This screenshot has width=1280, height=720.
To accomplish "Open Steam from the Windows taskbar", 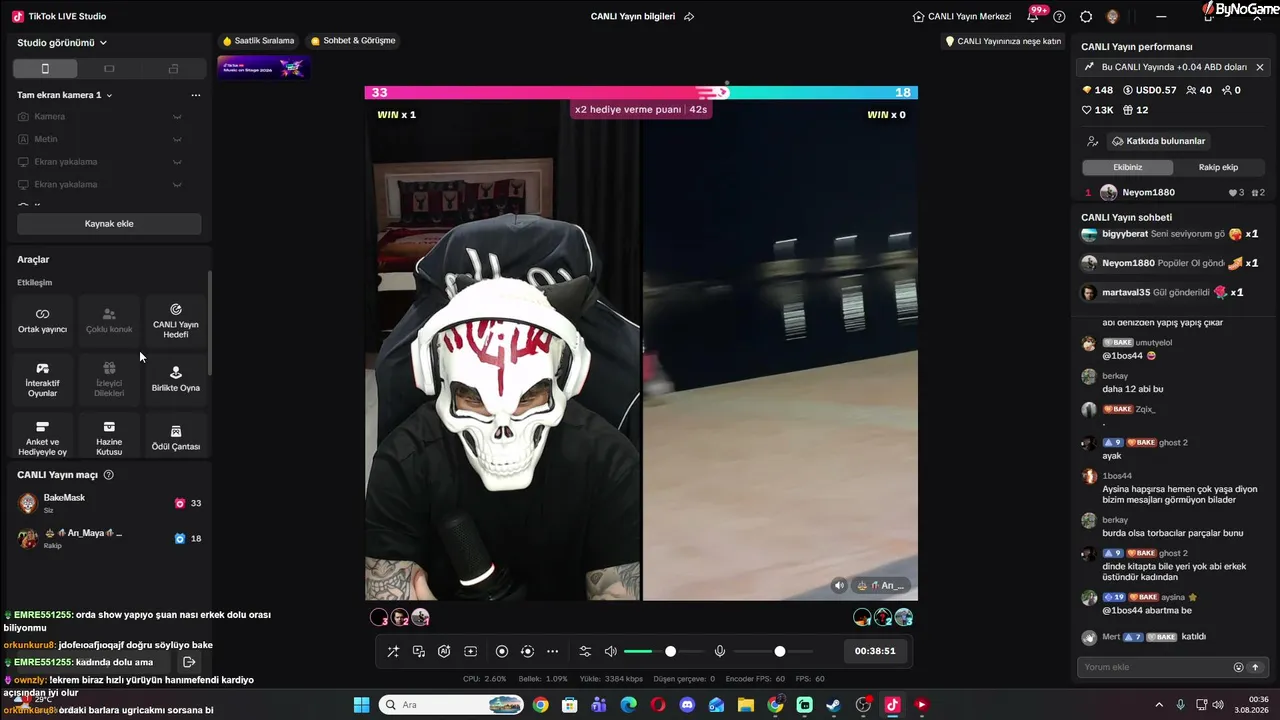I will click(833, 705).
